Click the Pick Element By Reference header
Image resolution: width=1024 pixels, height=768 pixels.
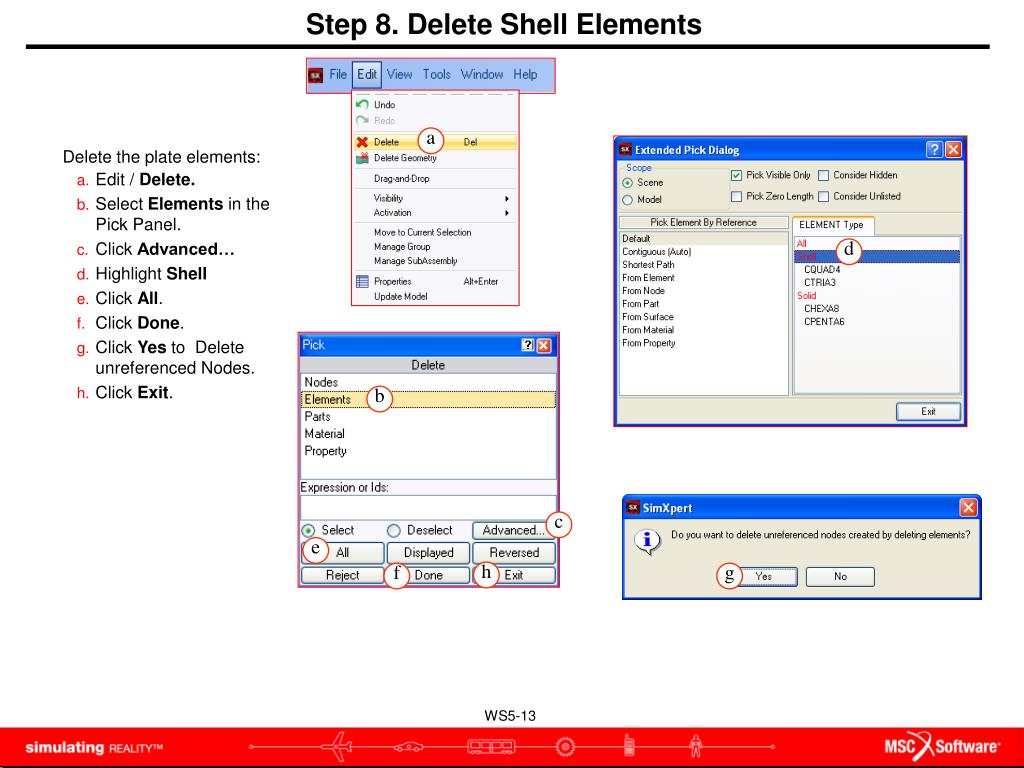(x=703, y=222)
